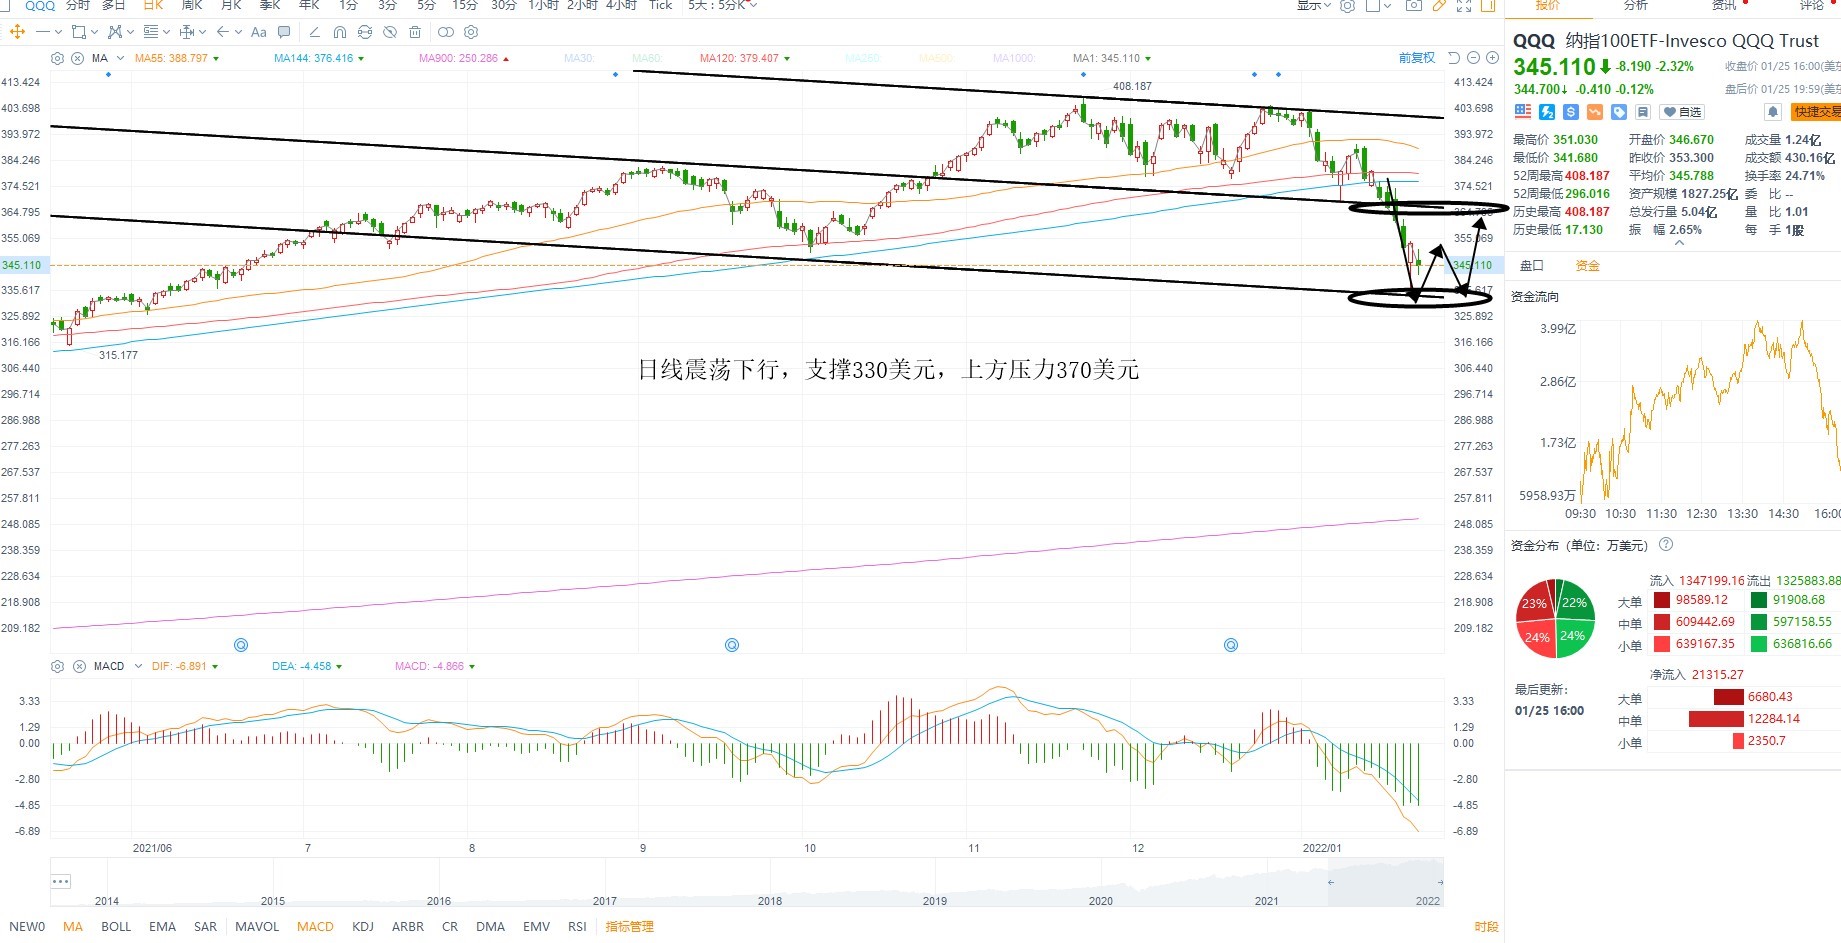1841x943 pixels.
Task: Expand line tool options arrow
Action: point(58,32)
